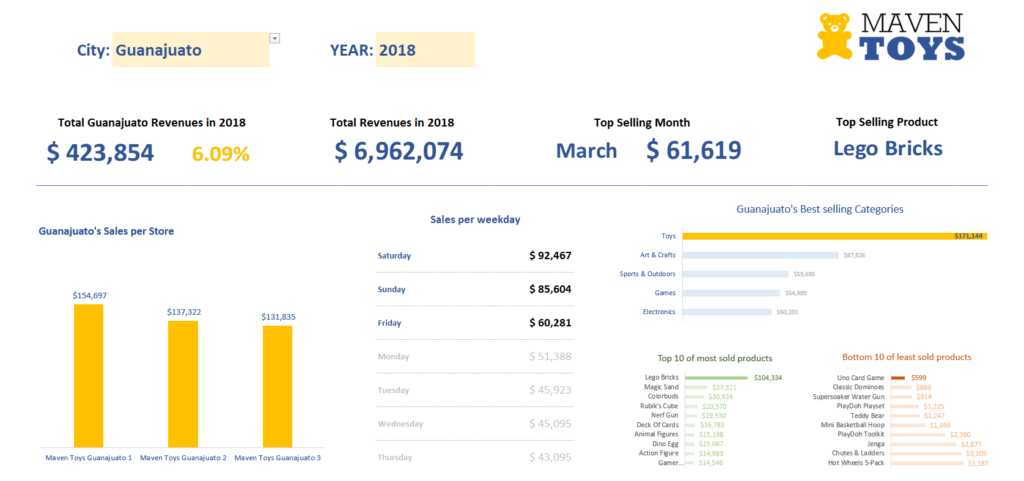Click the Hot Wheels 5-Pack product label

(856, 463)
